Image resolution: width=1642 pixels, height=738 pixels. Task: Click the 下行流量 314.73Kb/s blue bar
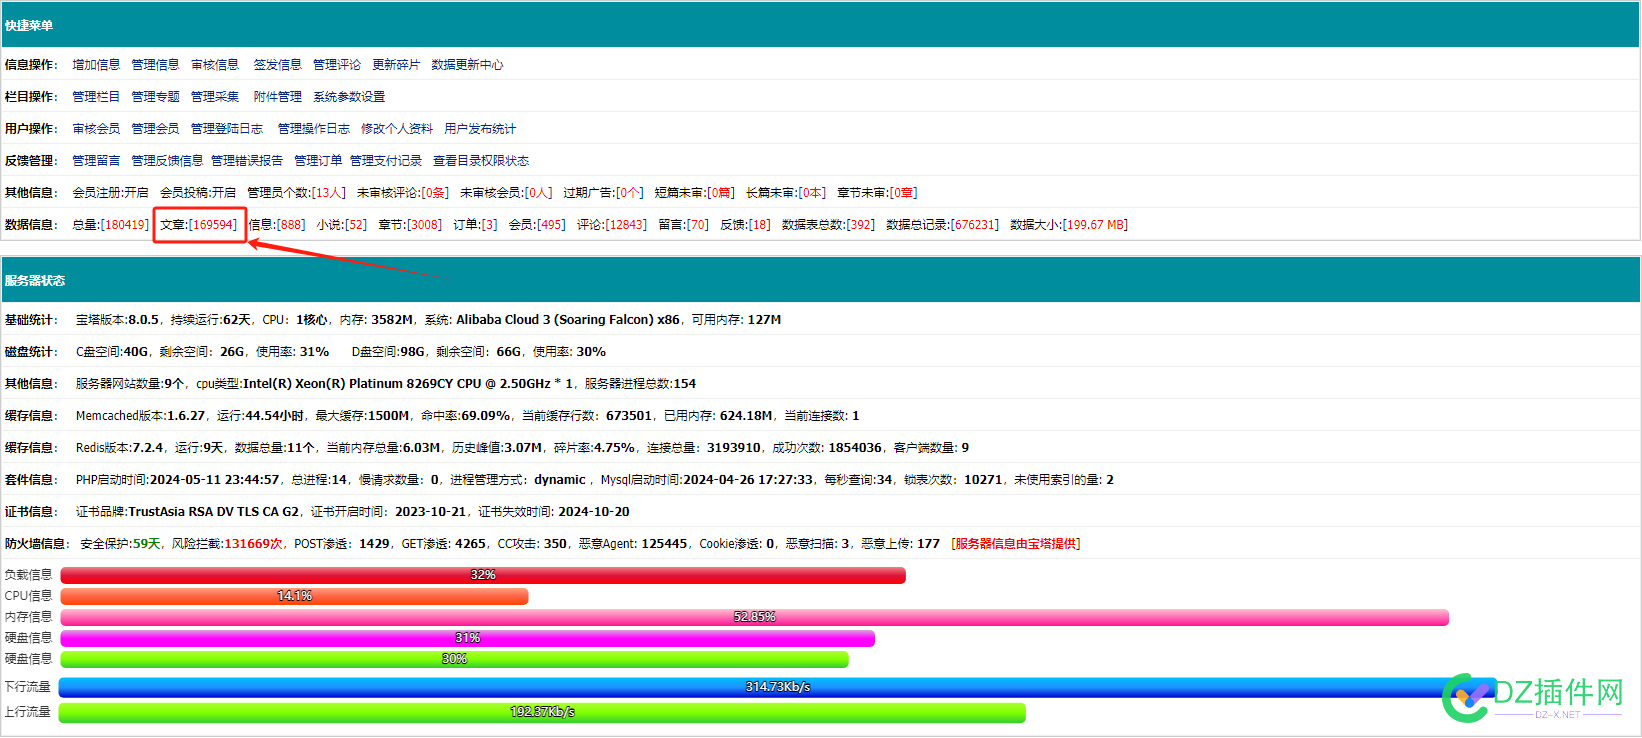pyautogui.click(x=778, y=687)
